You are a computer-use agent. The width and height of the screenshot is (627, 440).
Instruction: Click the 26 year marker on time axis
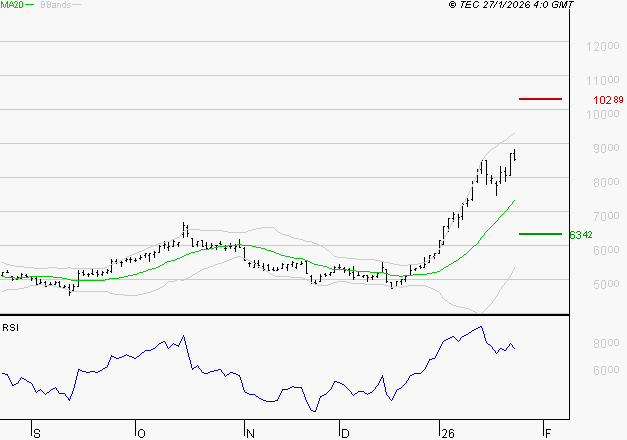click(x=448, y=433)
